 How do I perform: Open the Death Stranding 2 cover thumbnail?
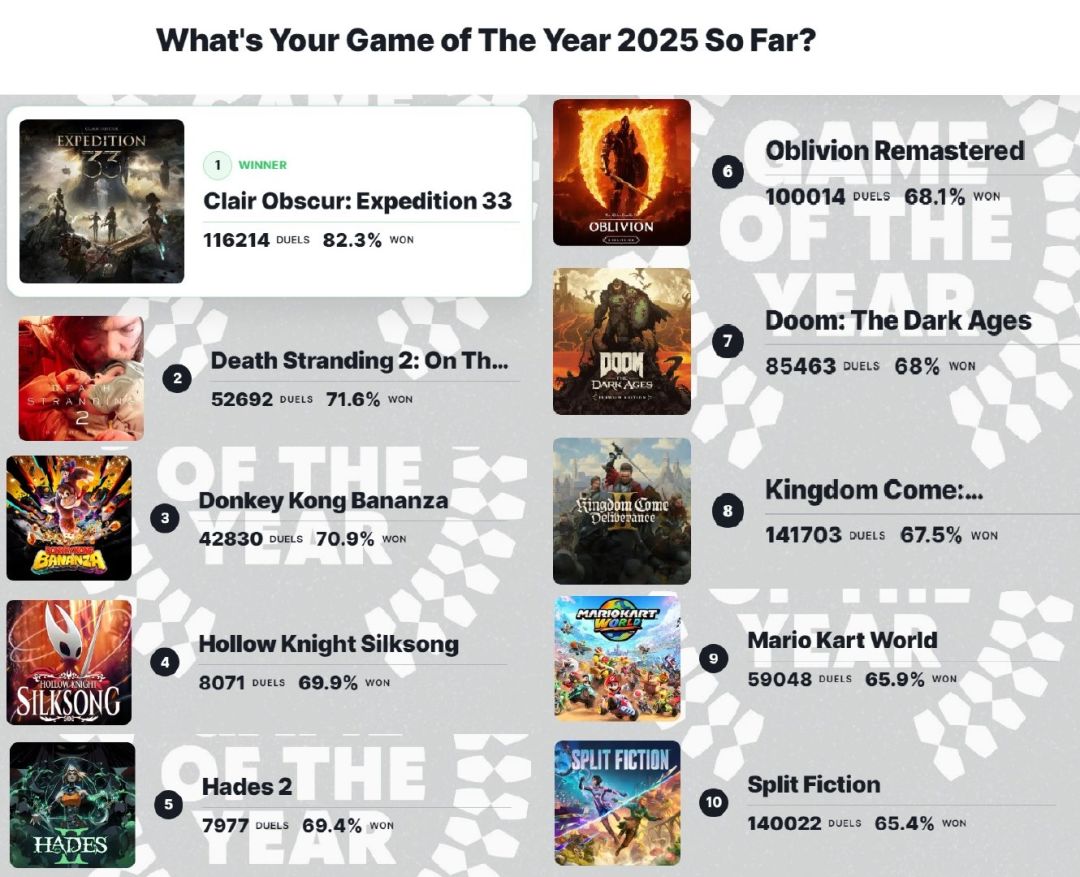point(81,378)
